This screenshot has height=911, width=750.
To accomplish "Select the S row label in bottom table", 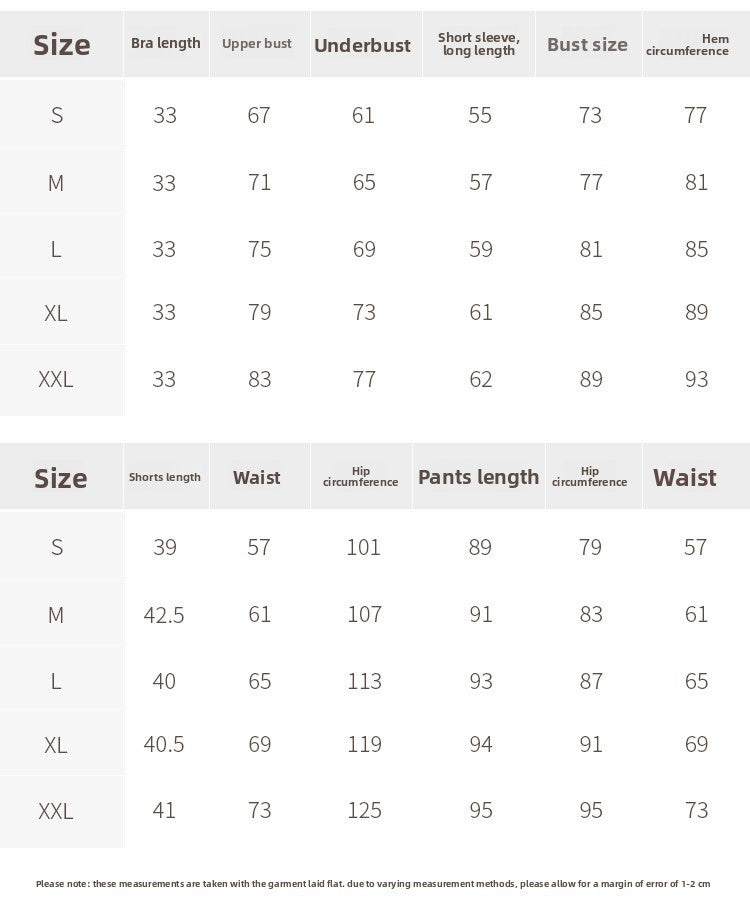I will point(57,547).
